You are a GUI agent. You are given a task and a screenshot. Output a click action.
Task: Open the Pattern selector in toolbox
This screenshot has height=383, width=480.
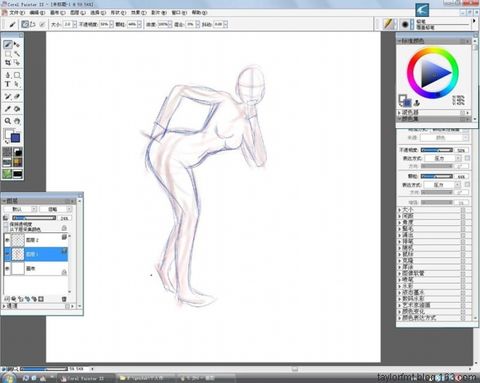[7, 163]
